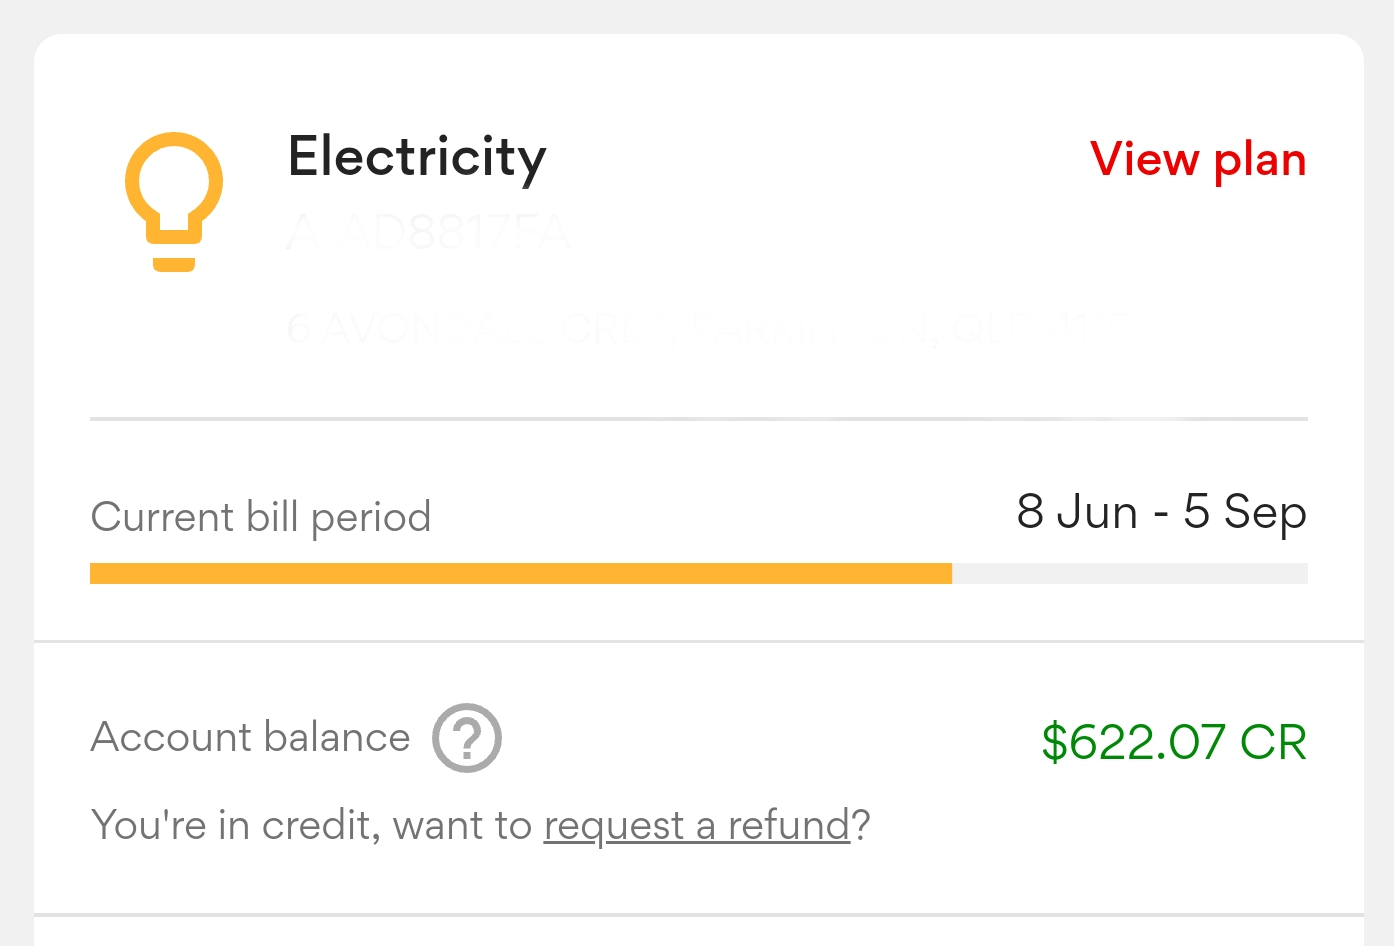Click the 8 Jun - 5 Sep date range

1160,512
